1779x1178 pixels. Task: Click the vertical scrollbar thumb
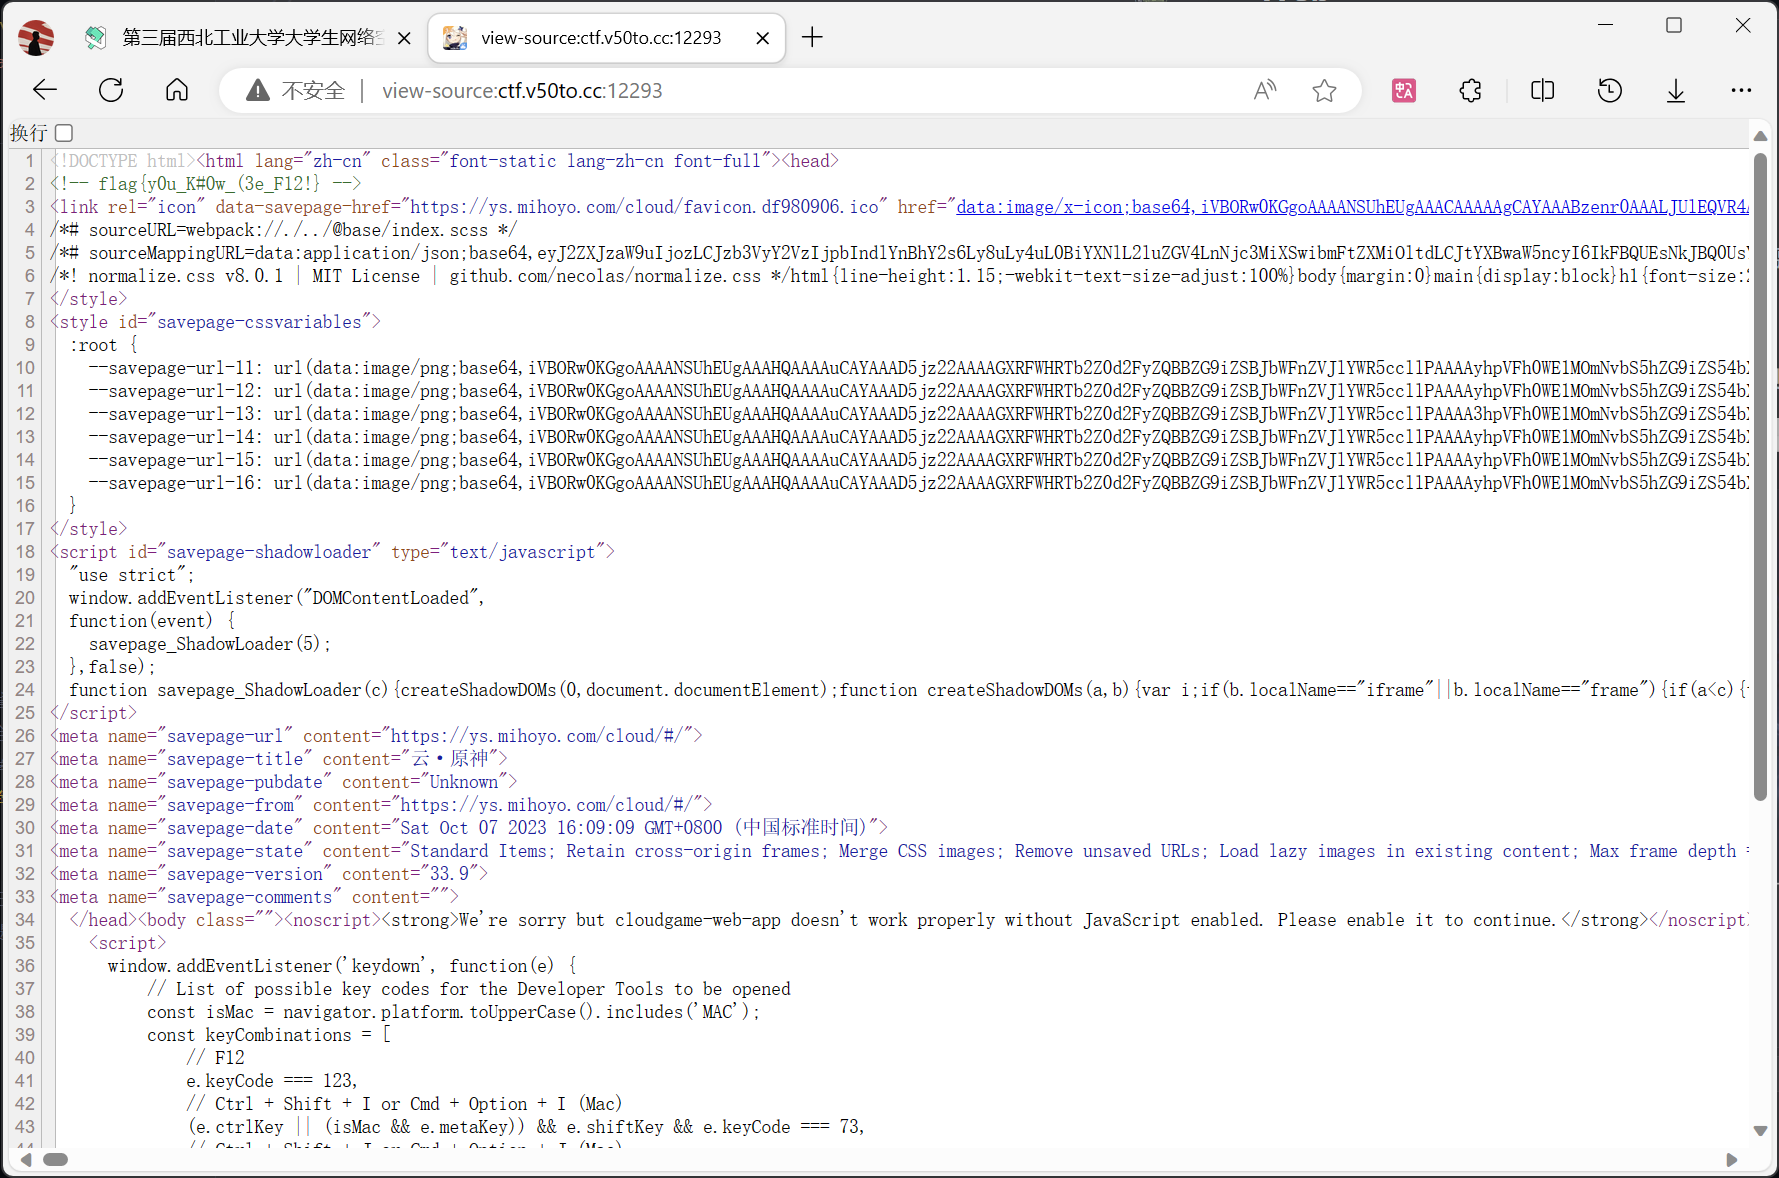click(1760, 477)
